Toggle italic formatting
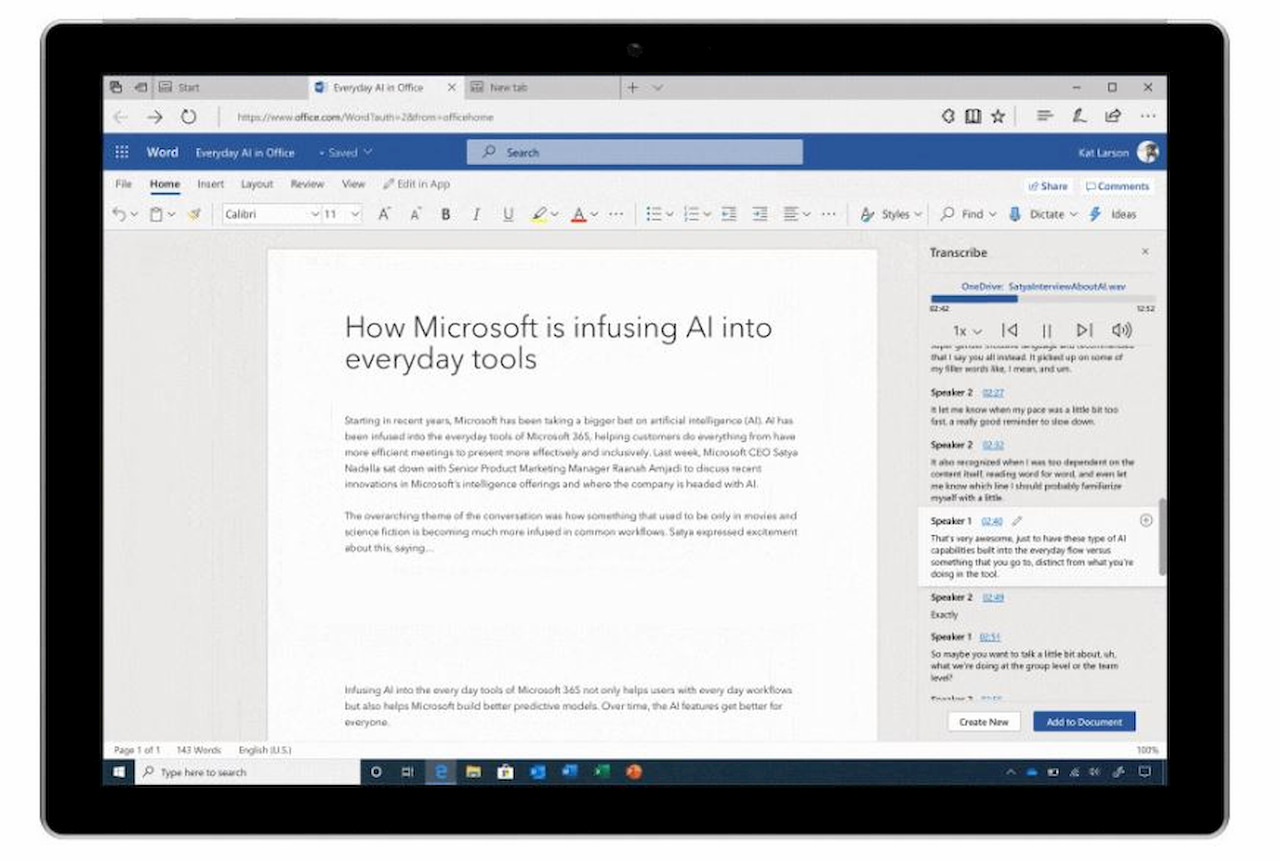The width and height of the screenshot is (1280, 861). click(x=476, y=214)
